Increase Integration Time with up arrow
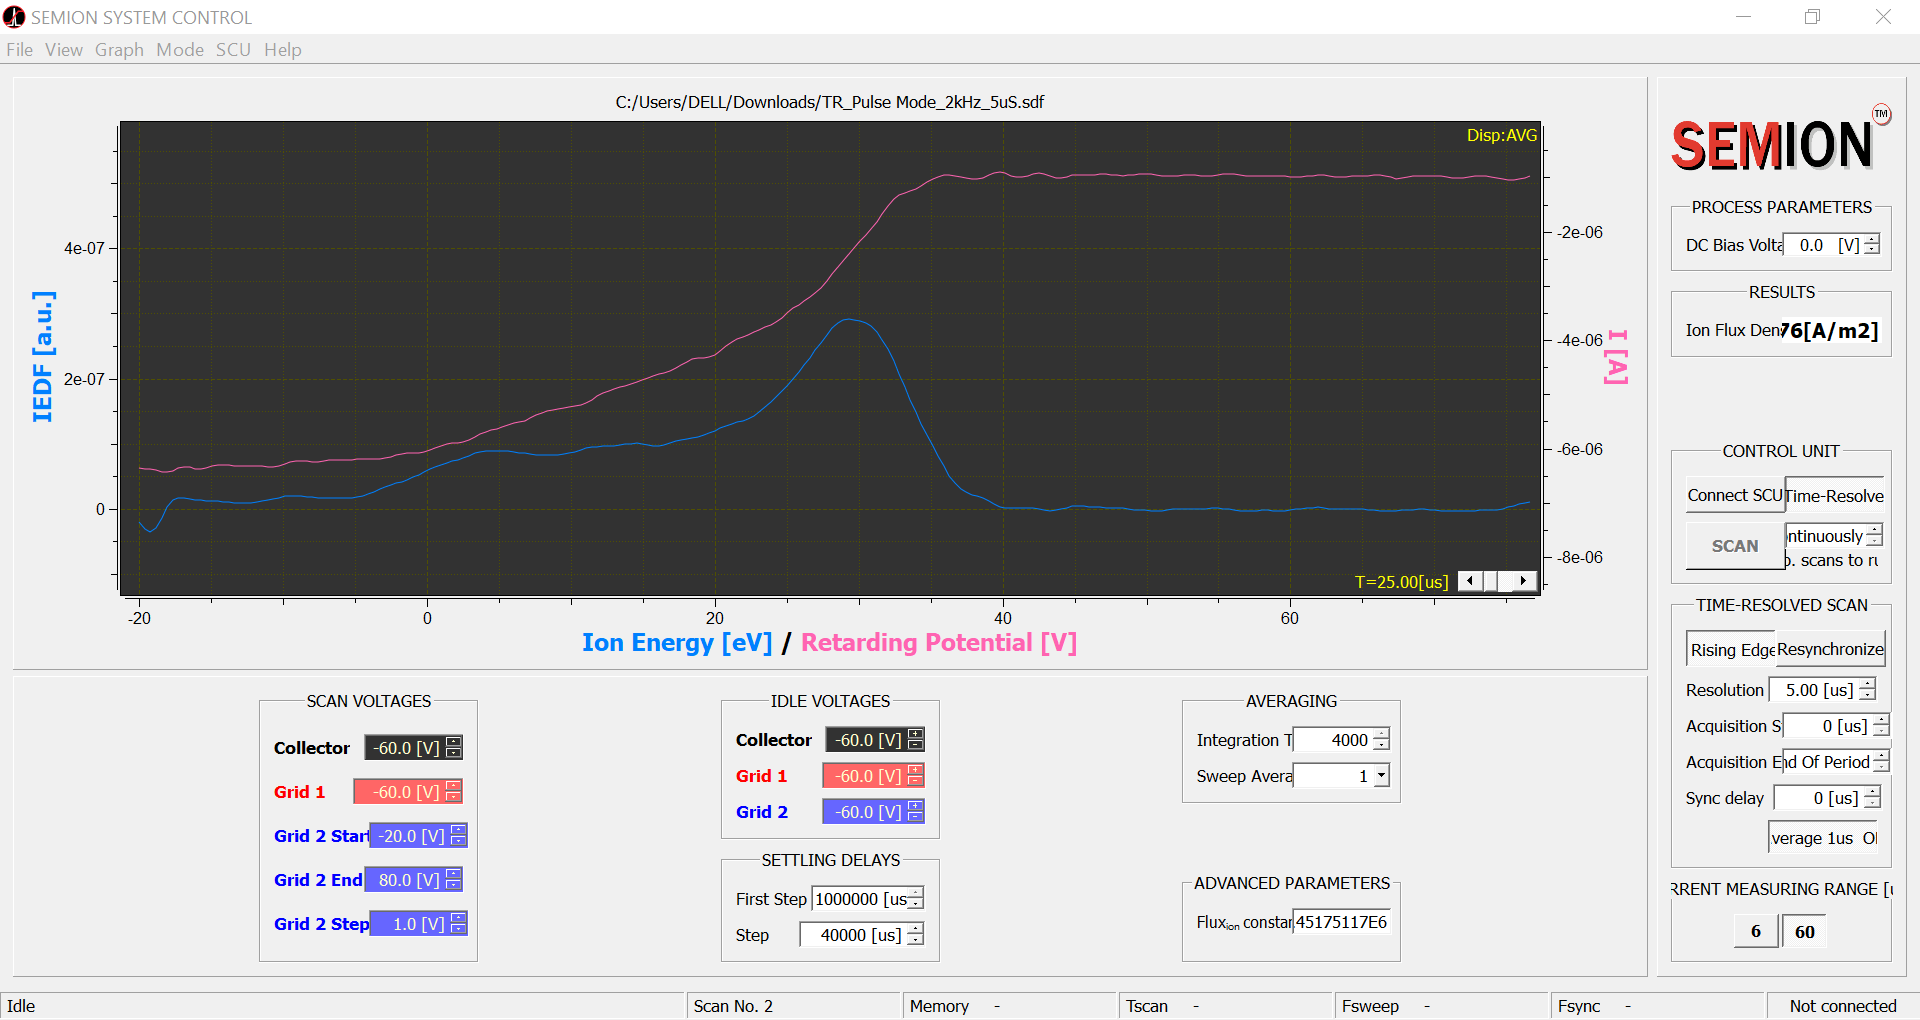Image resolution: width=1920 pixels, height=1020 pixels. (1381, 734)
